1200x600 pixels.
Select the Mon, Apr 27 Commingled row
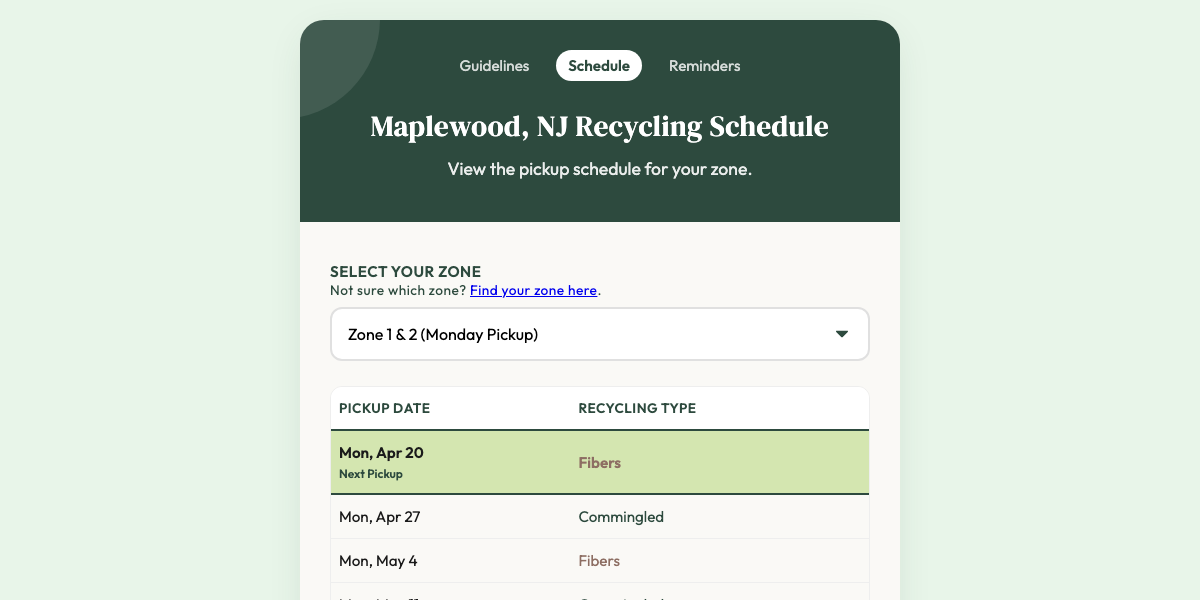(x=600, y=517)
